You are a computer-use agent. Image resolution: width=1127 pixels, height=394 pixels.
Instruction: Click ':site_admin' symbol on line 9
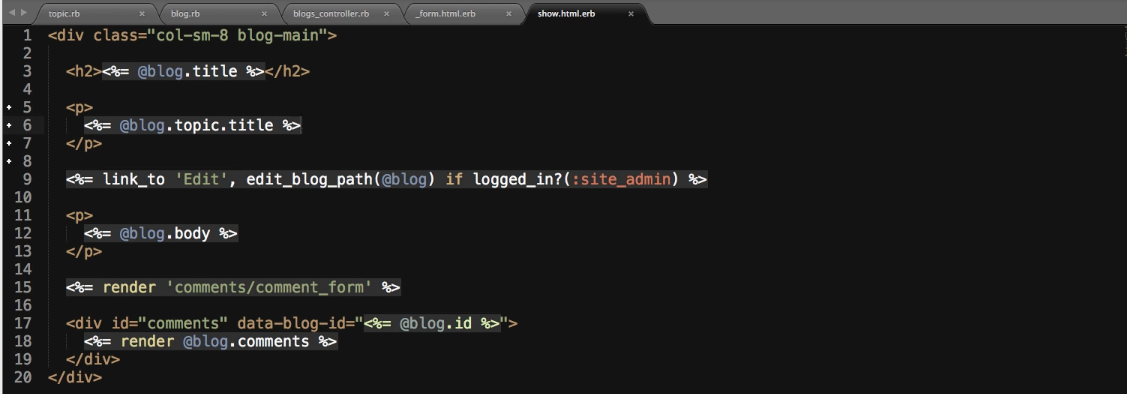click(621, 179)
